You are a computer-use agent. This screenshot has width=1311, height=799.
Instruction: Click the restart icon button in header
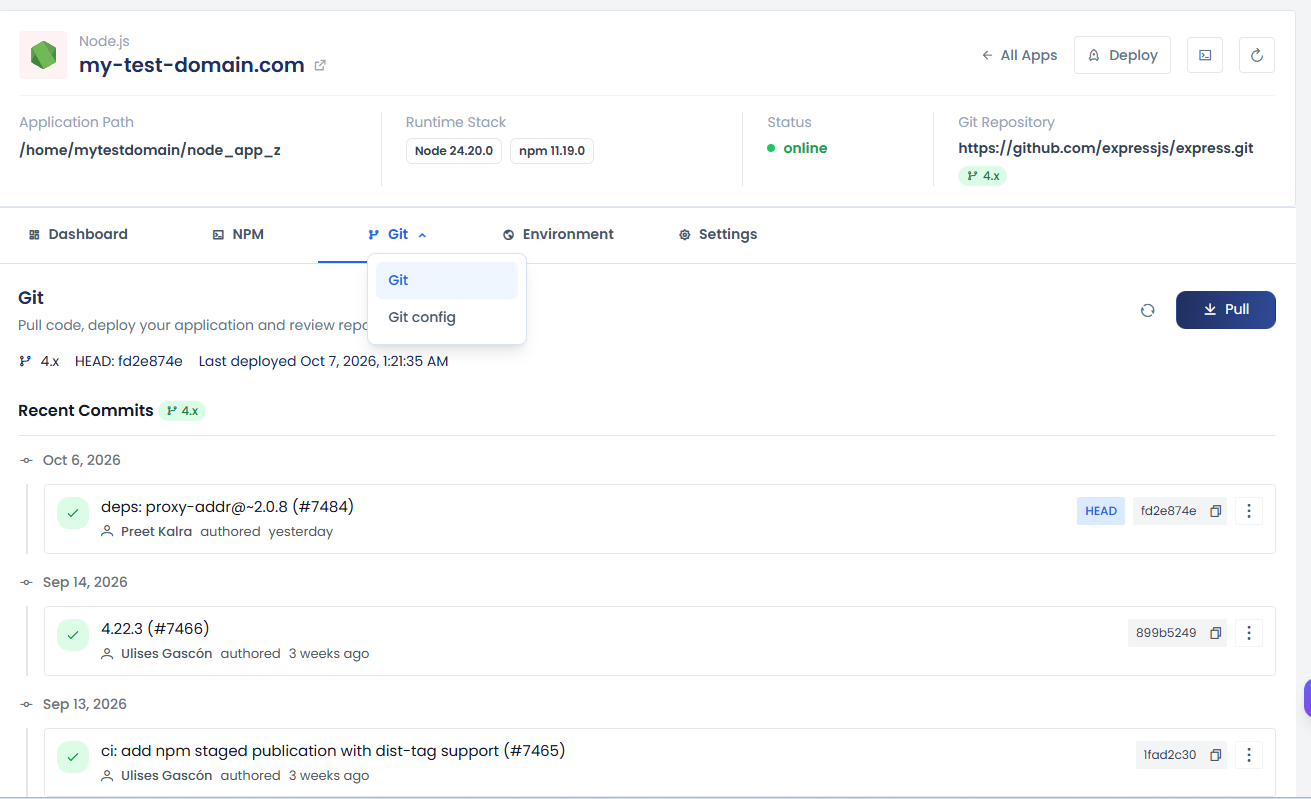click(x=1257, y=55)
